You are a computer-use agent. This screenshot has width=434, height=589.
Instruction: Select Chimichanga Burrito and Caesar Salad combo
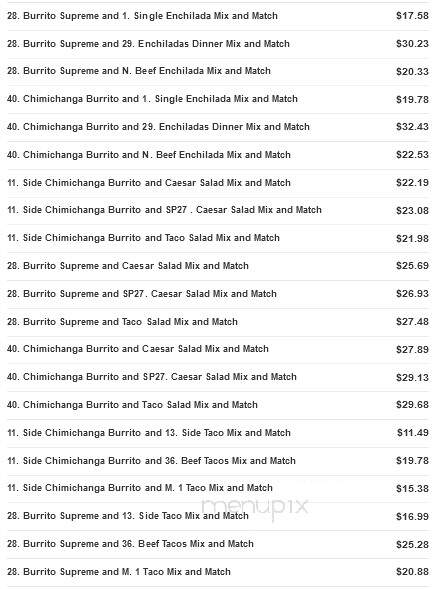[x=218, y=349]
